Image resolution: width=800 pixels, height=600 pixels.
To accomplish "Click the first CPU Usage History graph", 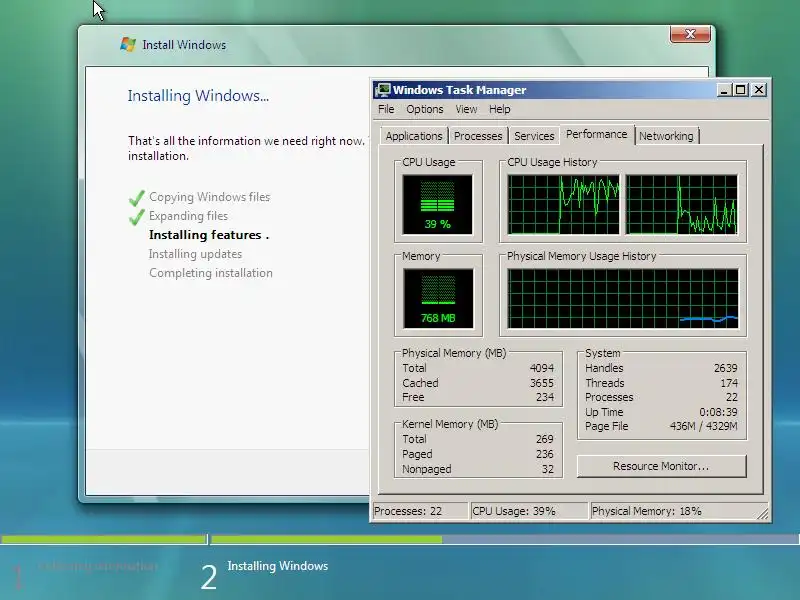I will click(563, 205).
